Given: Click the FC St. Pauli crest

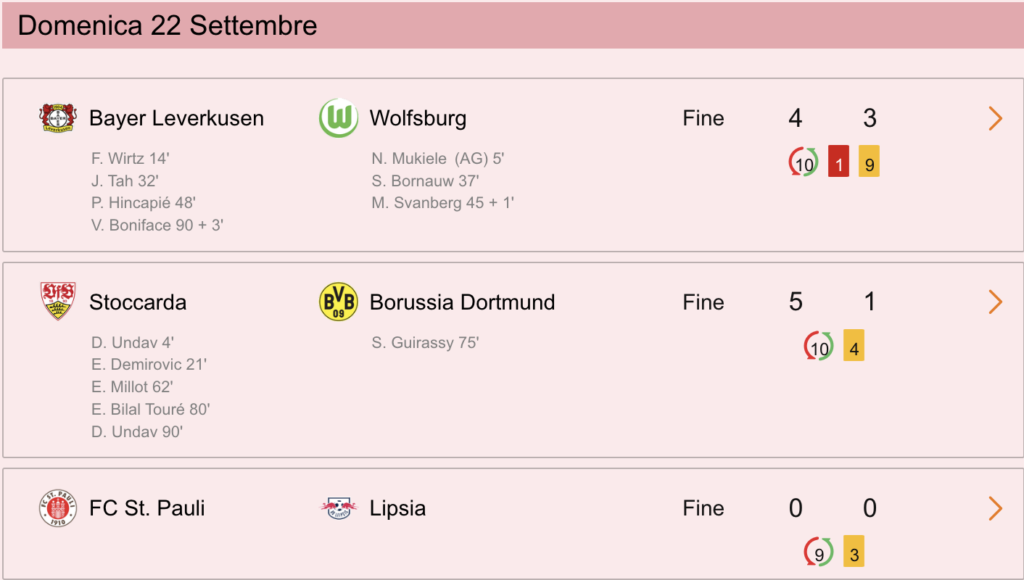Looking at the screenshot, I should (57, 508).
